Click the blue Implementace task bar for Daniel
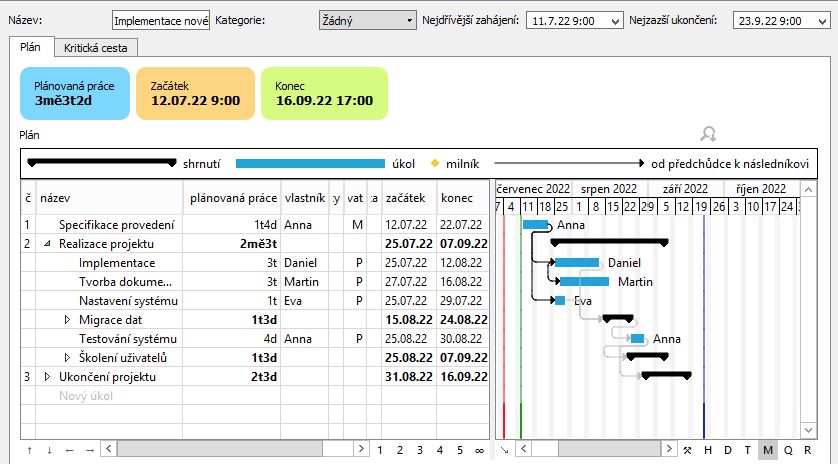Viewport: 838px width, 464px height. click(577, 263)
